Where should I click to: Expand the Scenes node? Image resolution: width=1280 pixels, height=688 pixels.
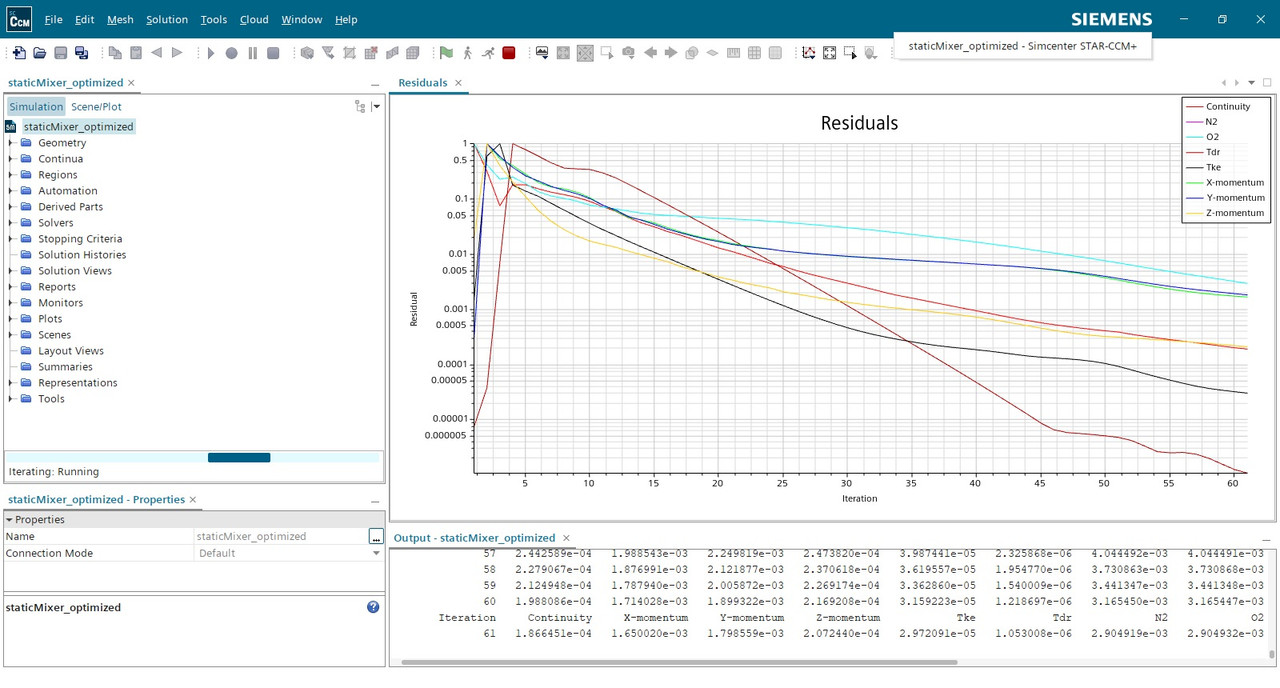coord(11,335)
